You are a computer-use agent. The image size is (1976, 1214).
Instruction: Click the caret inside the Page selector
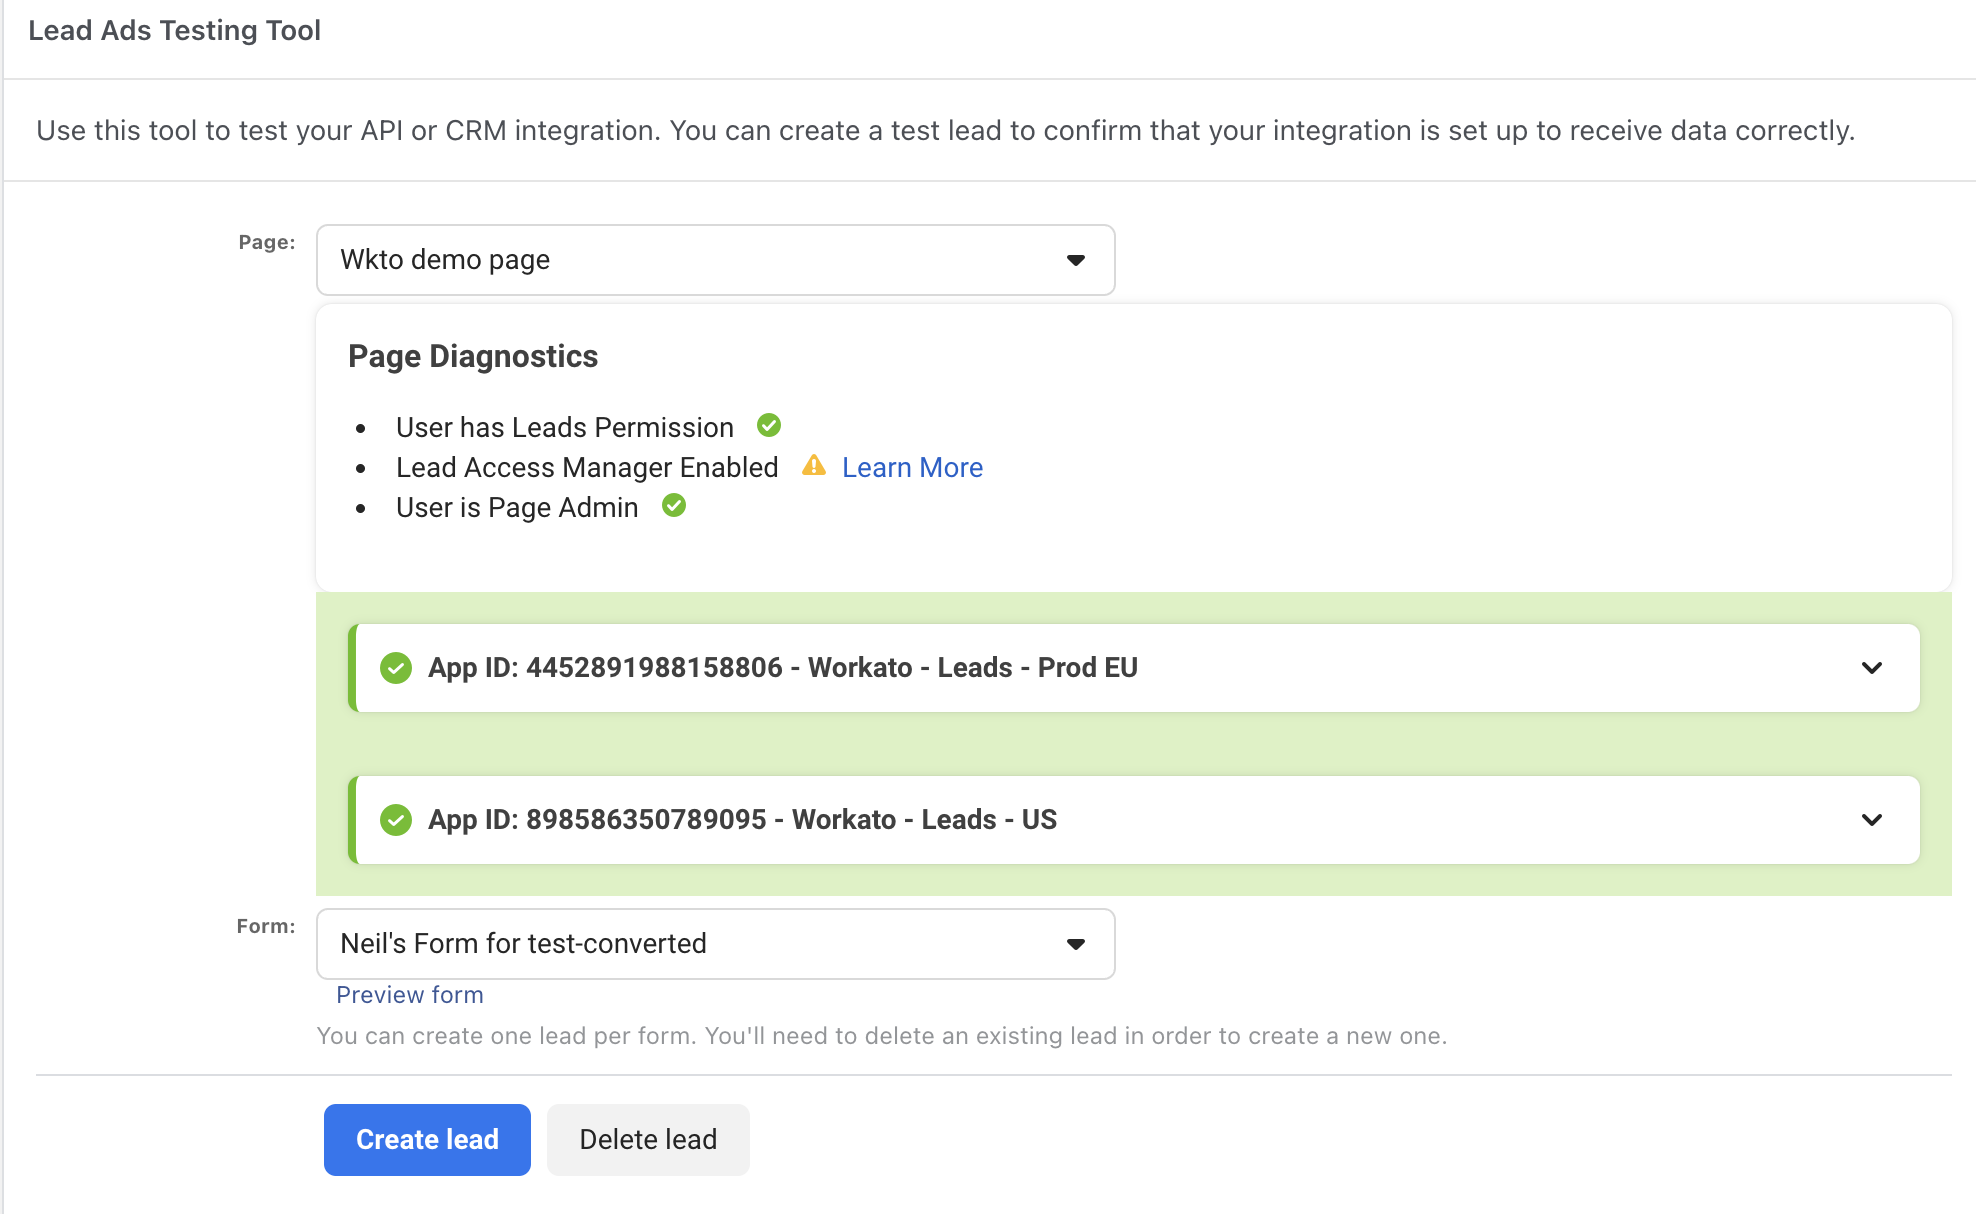click(1075, 259)
